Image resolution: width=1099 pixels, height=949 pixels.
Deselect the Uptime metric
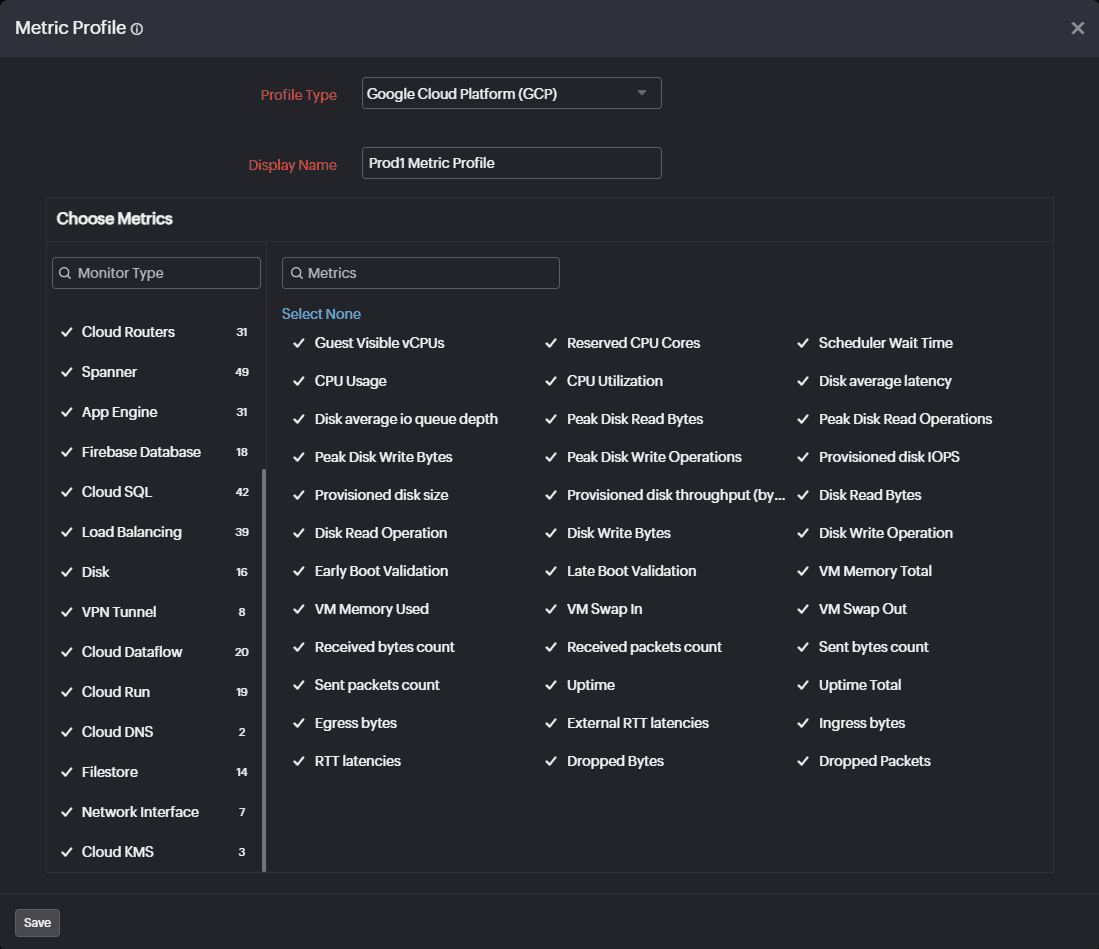pyautogui.click(x=551, y=685)
